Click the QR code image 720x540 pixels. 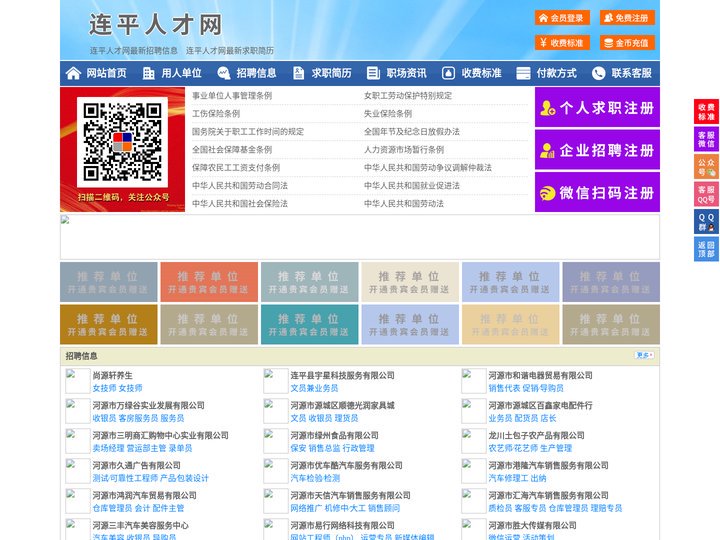coord(122,142)
